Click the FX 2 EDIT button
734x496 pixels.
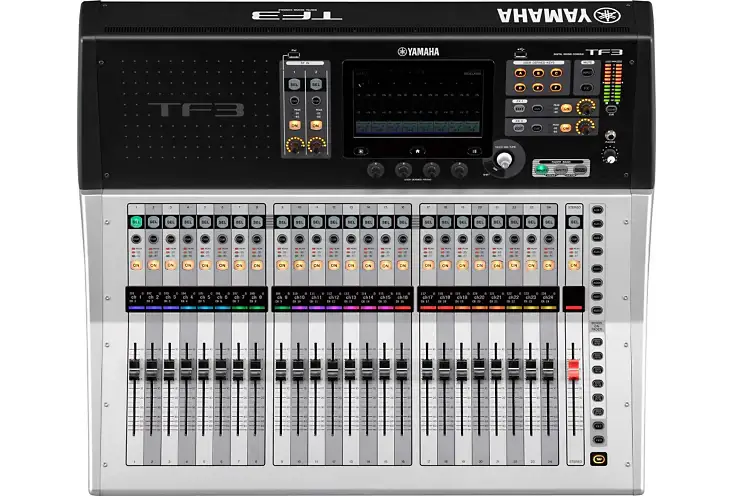point(519,128)
